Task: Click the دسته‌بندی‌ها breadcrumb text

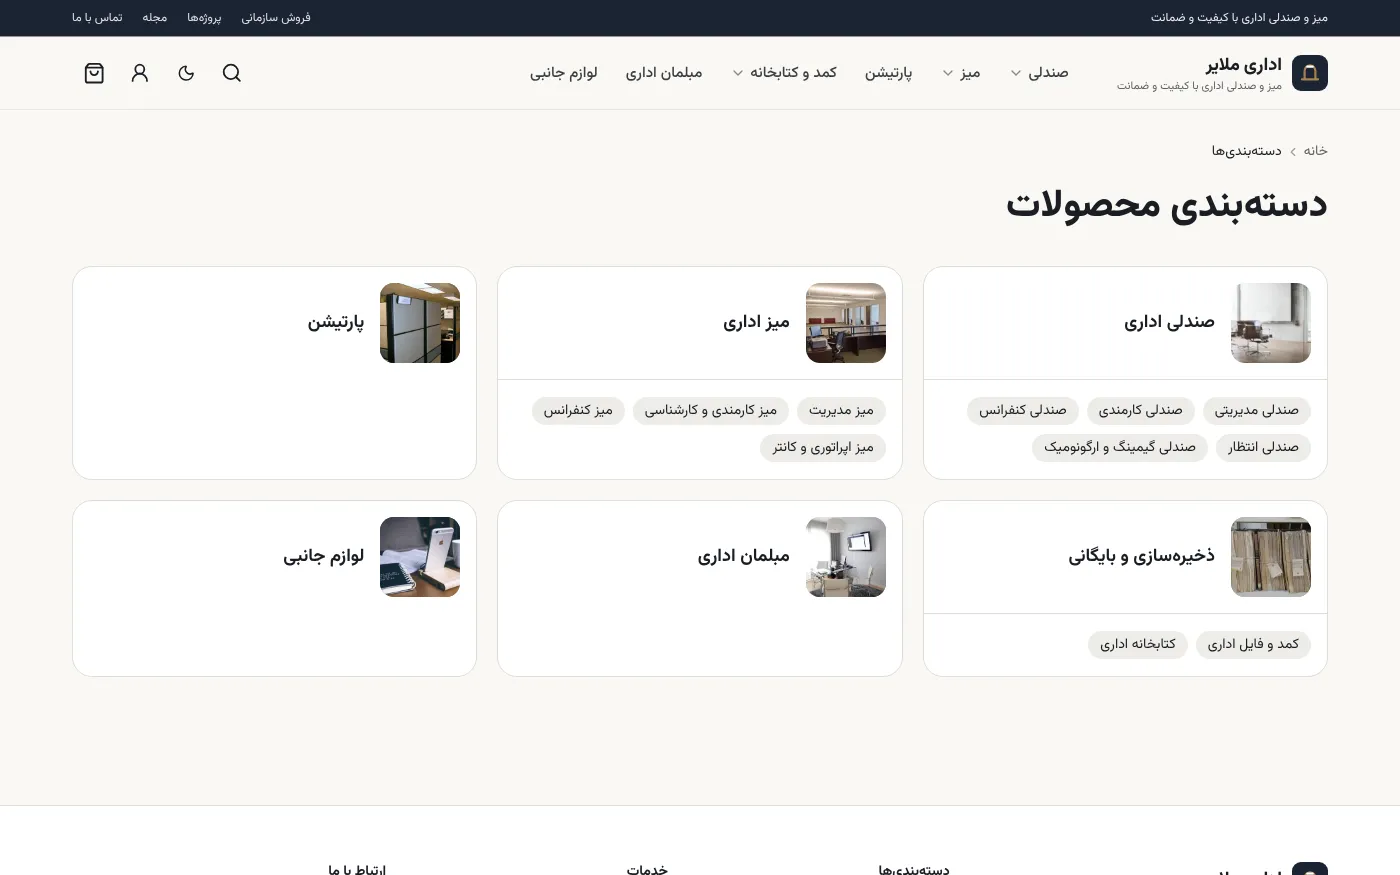Action: pos(1247,151)
